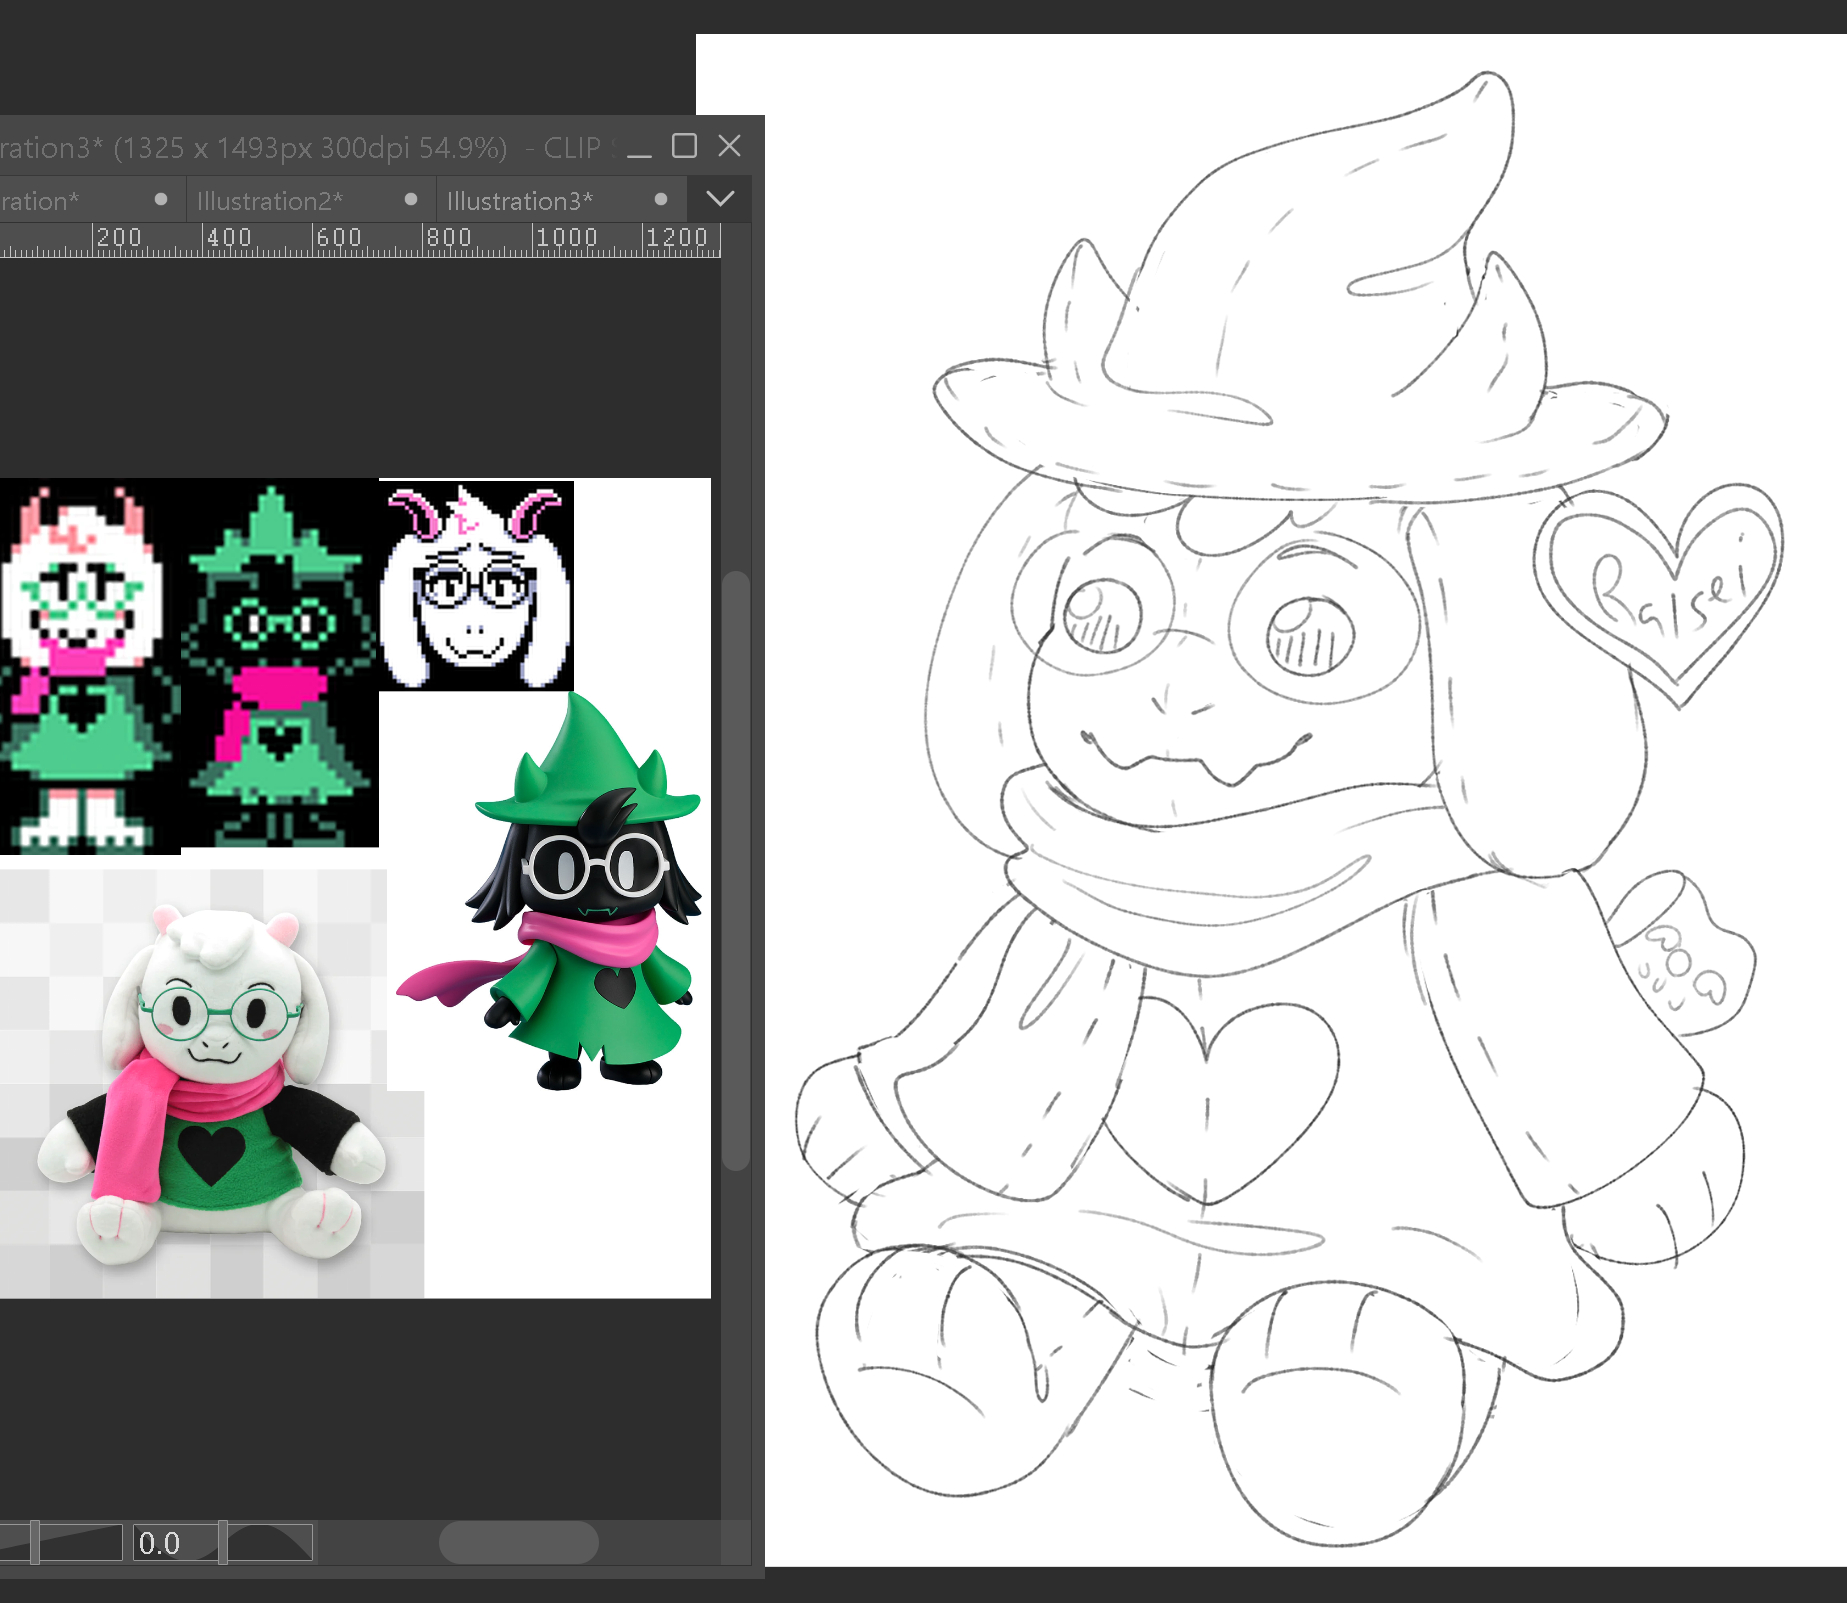The height and width of the screenshot is (1603, 1847).
Task: Maximize the Clip Studio window
Action: (x=684, y=147)
